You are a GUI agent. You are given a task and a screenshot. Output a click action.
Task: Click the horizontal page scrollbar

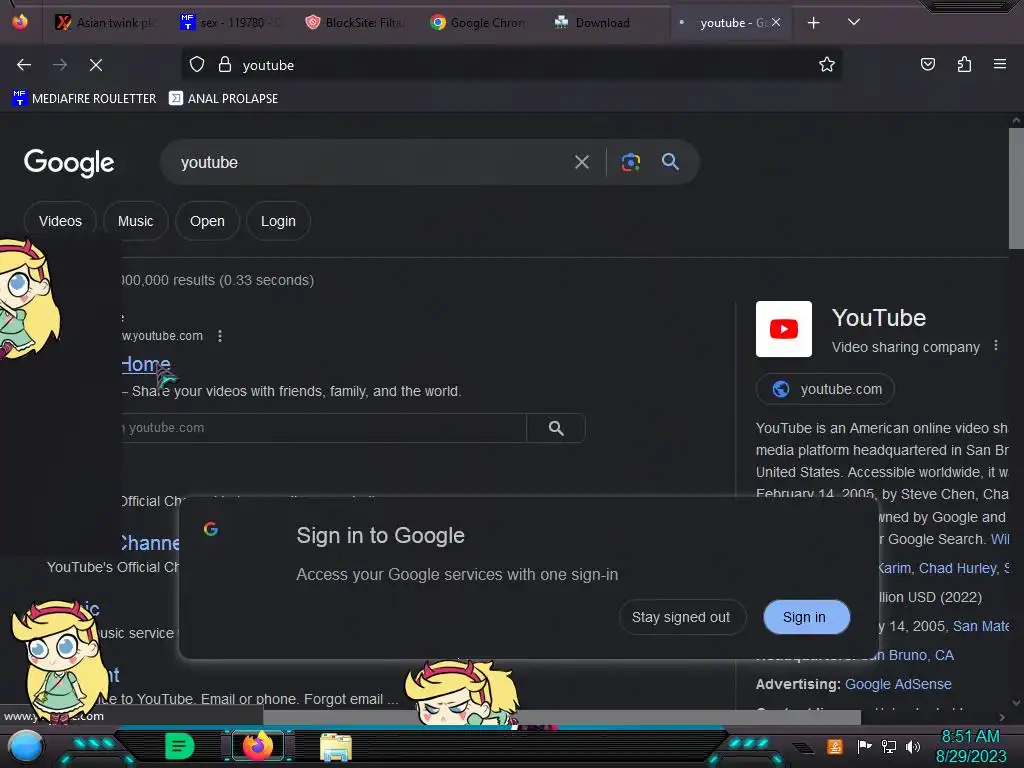click(562, 717)
